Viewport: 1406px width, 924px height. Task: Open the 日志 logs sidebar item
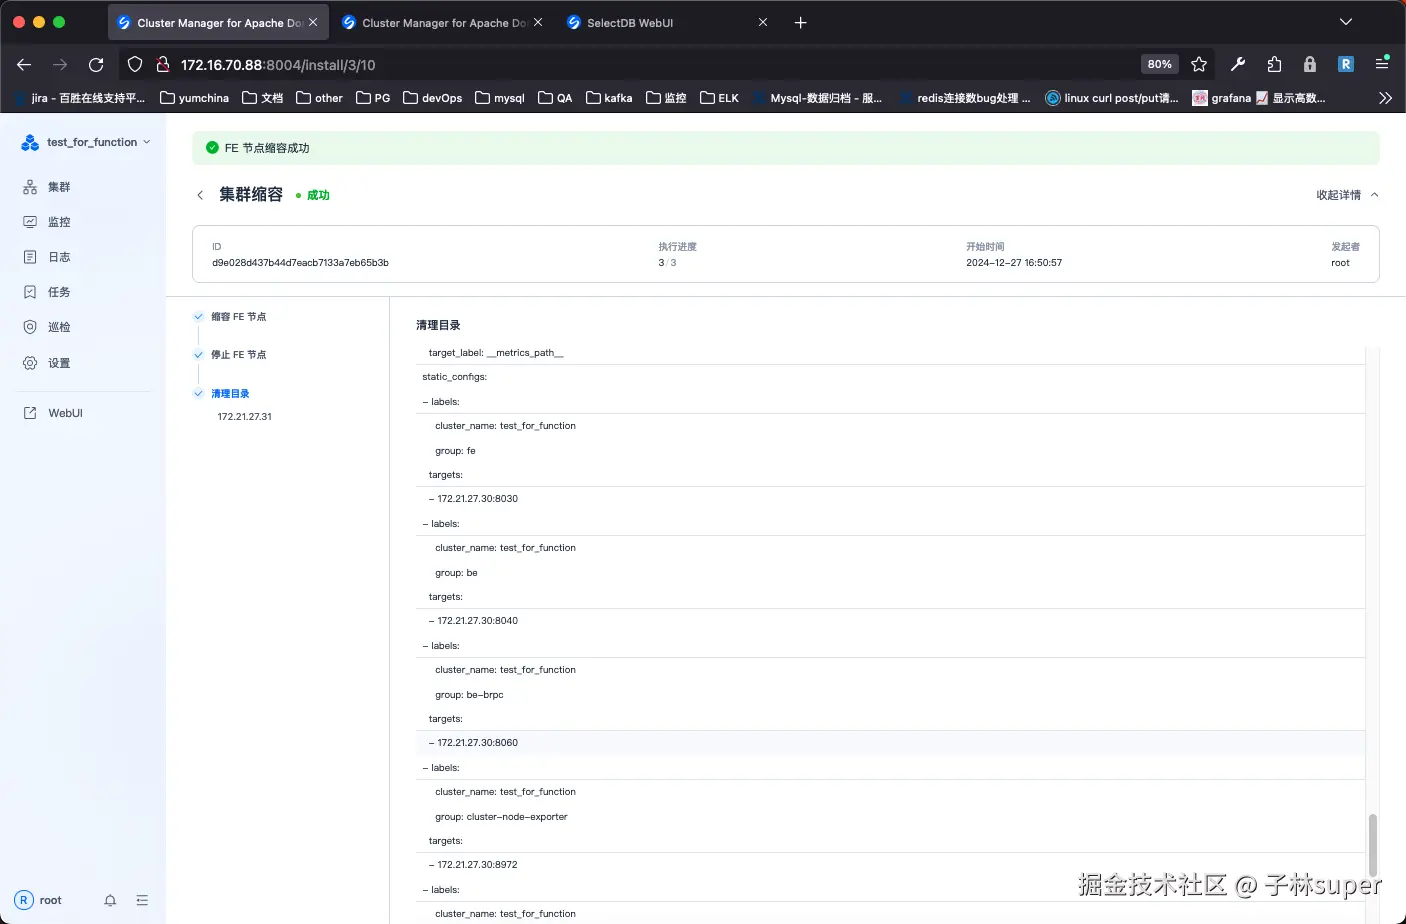[47, 257]
